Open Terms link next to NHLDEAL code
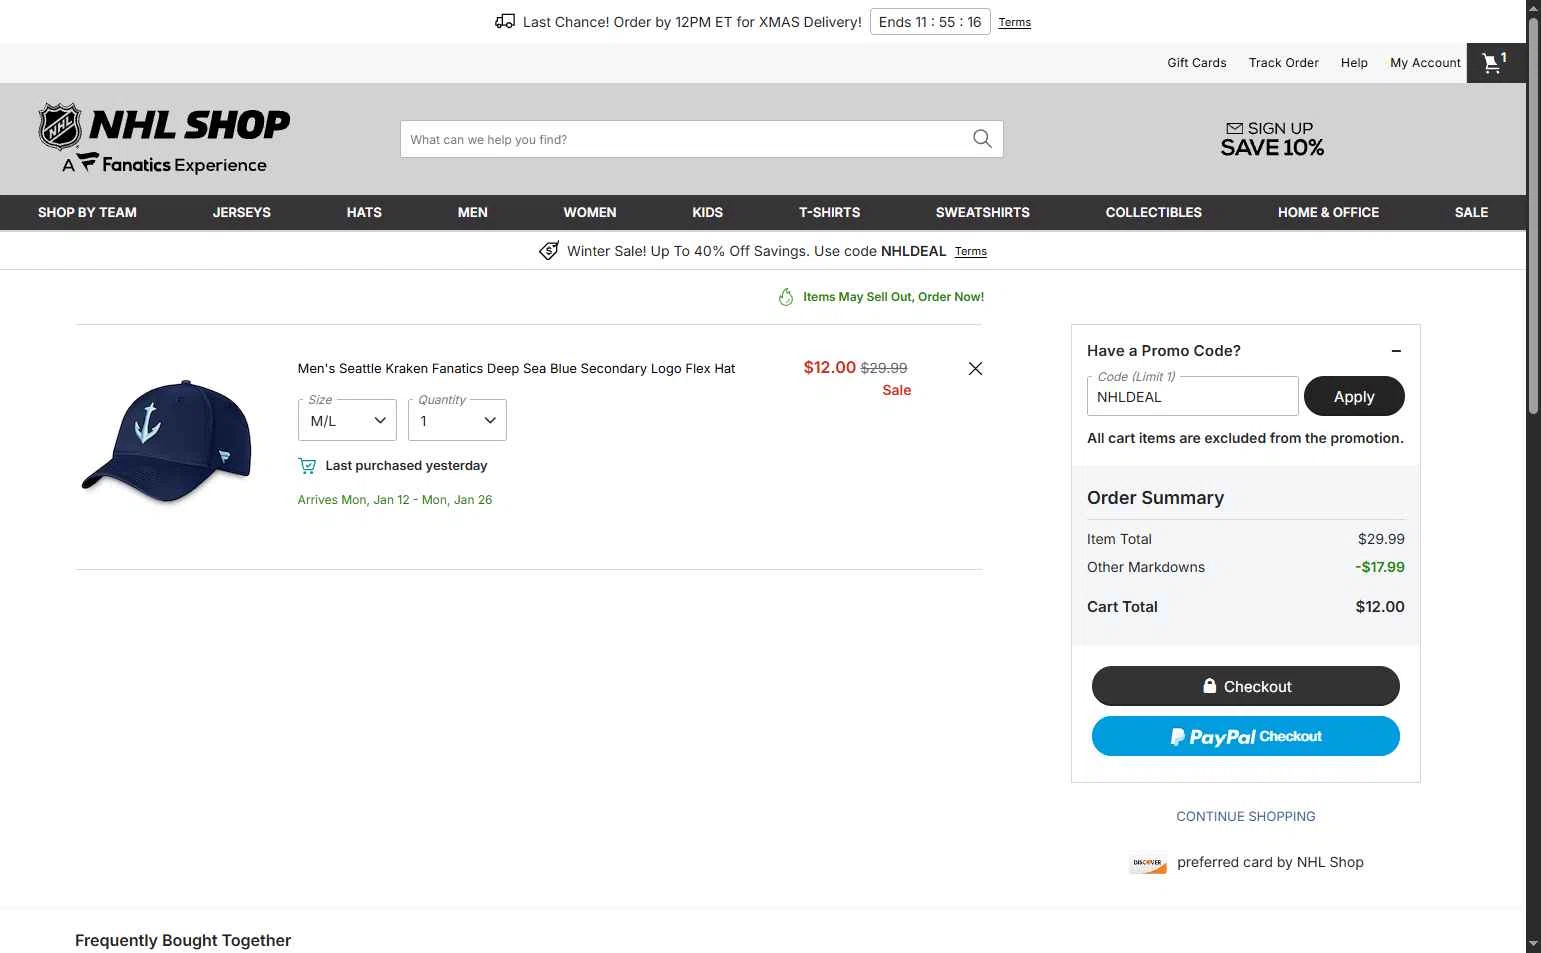 (x=970, y=251)
